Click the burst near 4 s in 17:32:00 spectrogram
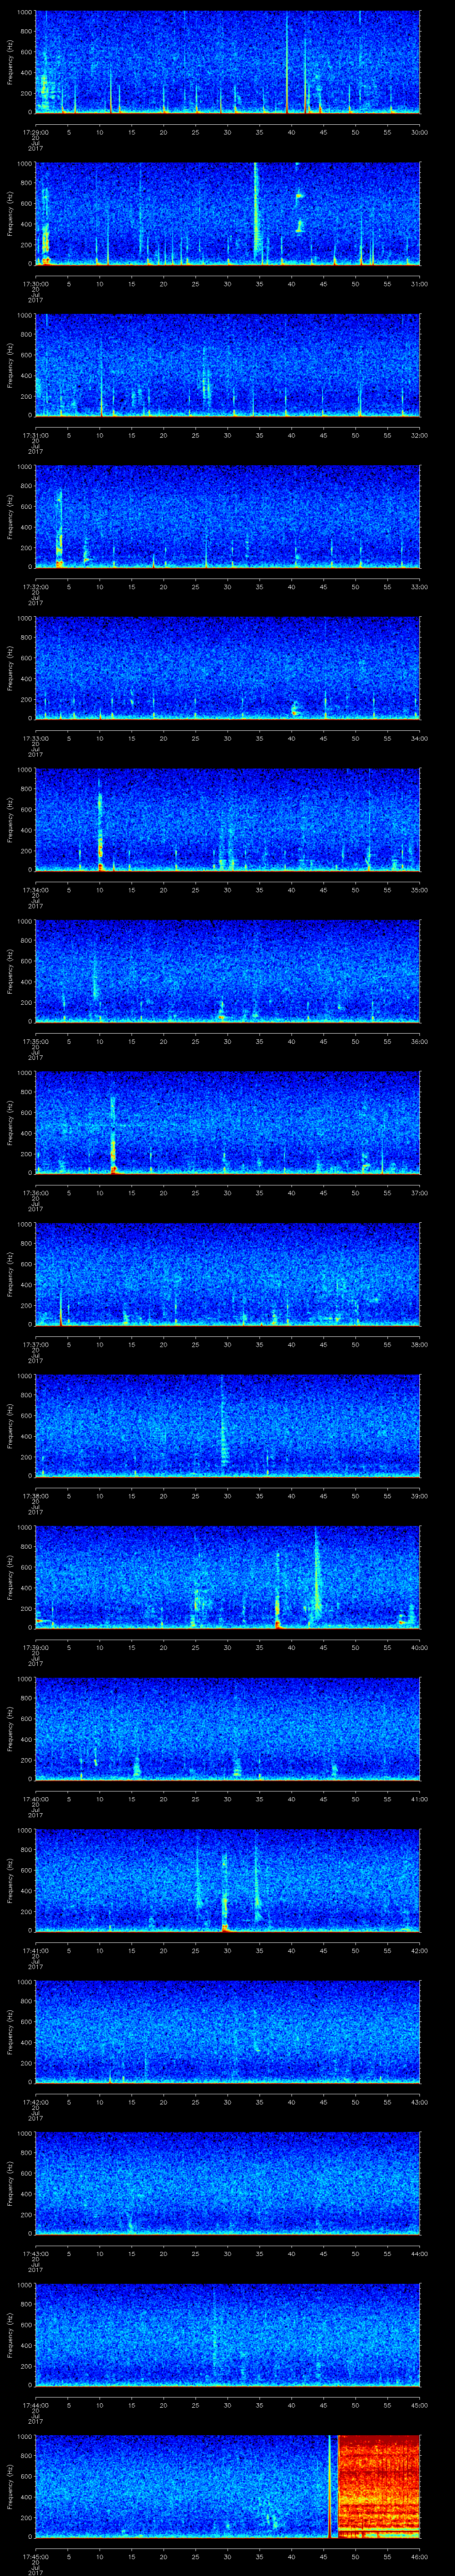Screen dimensions: 455x2576 point(60,525)
